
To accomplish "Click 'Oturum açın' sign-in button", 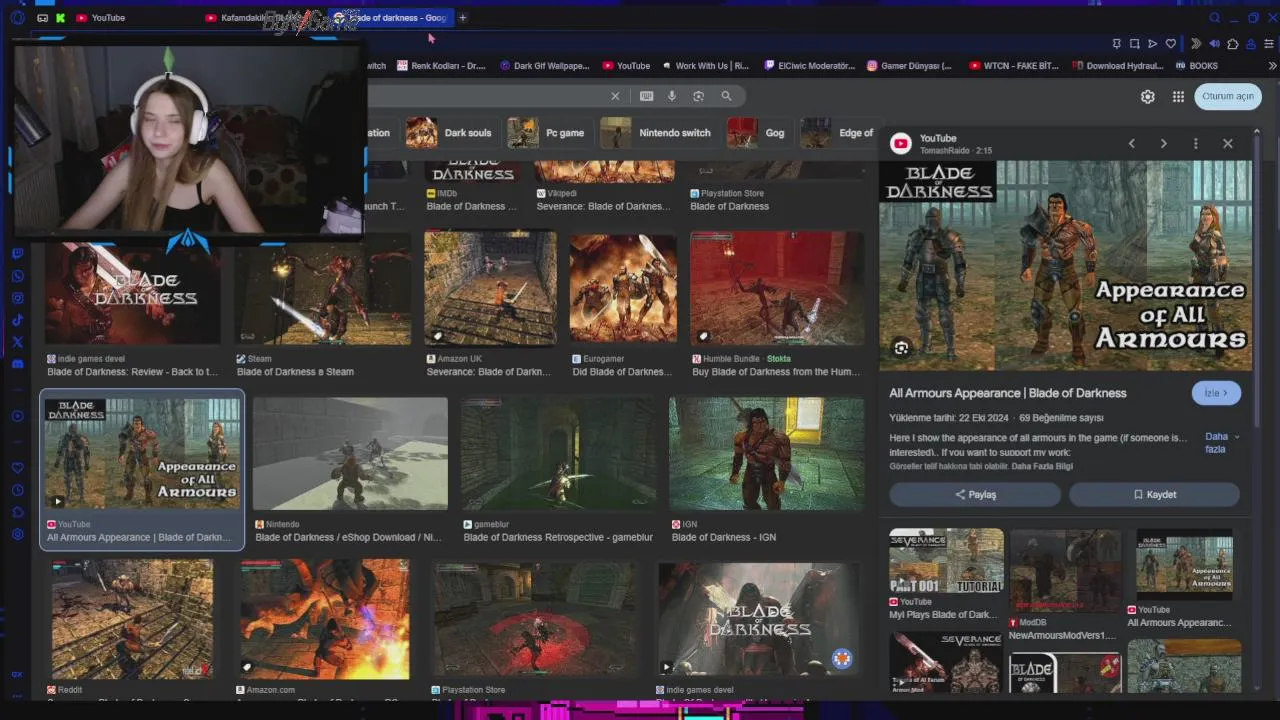I will pyautogui.click(x=1227, y=96).
